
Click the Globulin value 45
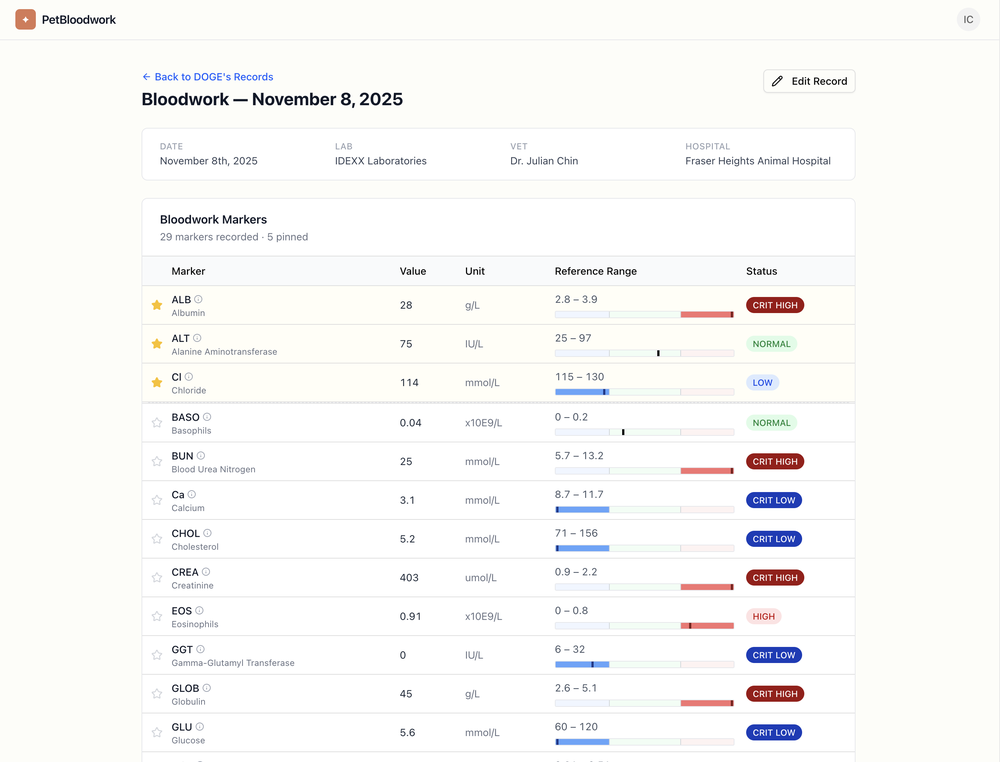pos(406,694)
